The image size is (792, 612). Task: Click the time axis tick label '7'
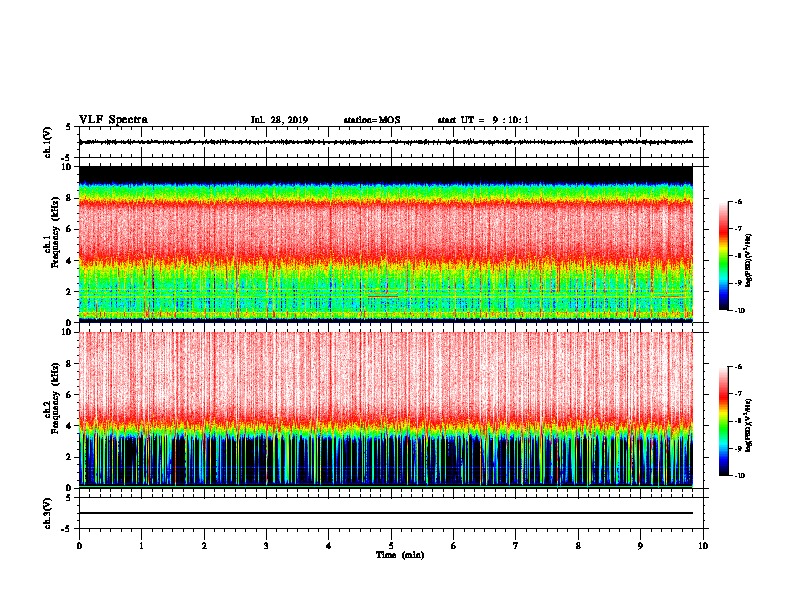pyautogui.click(x=516, y=546)
